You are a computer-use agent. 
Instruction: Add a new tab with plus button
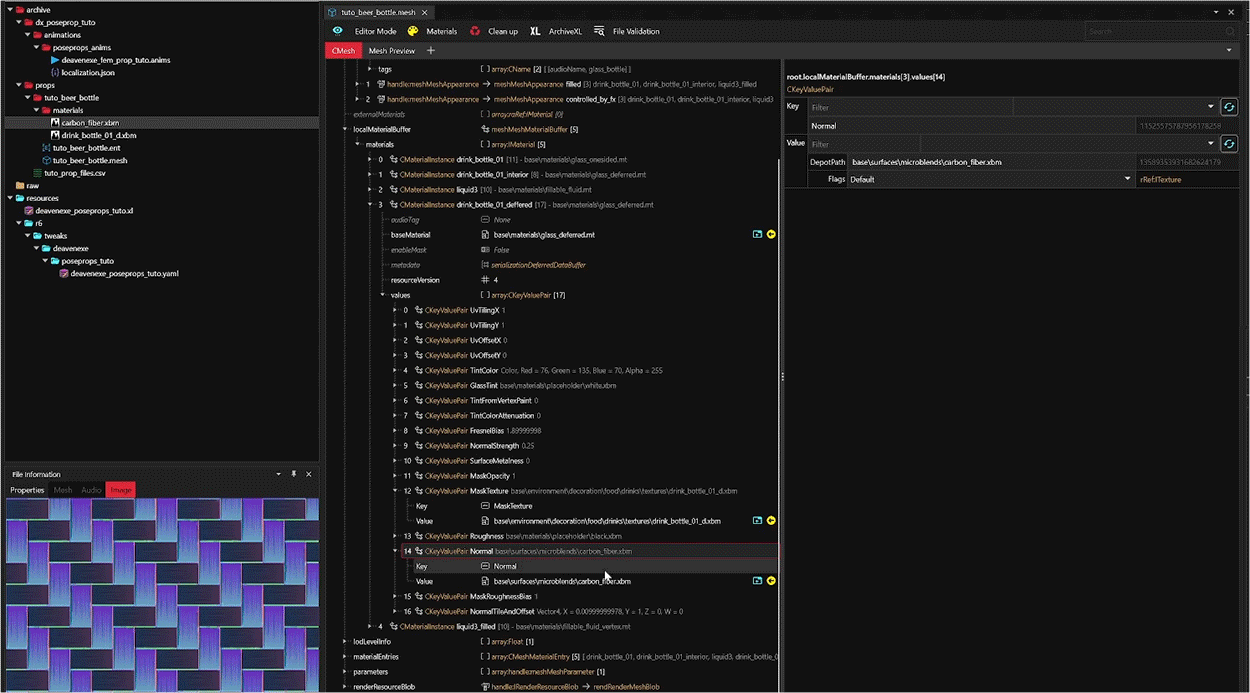click(431, 50)
